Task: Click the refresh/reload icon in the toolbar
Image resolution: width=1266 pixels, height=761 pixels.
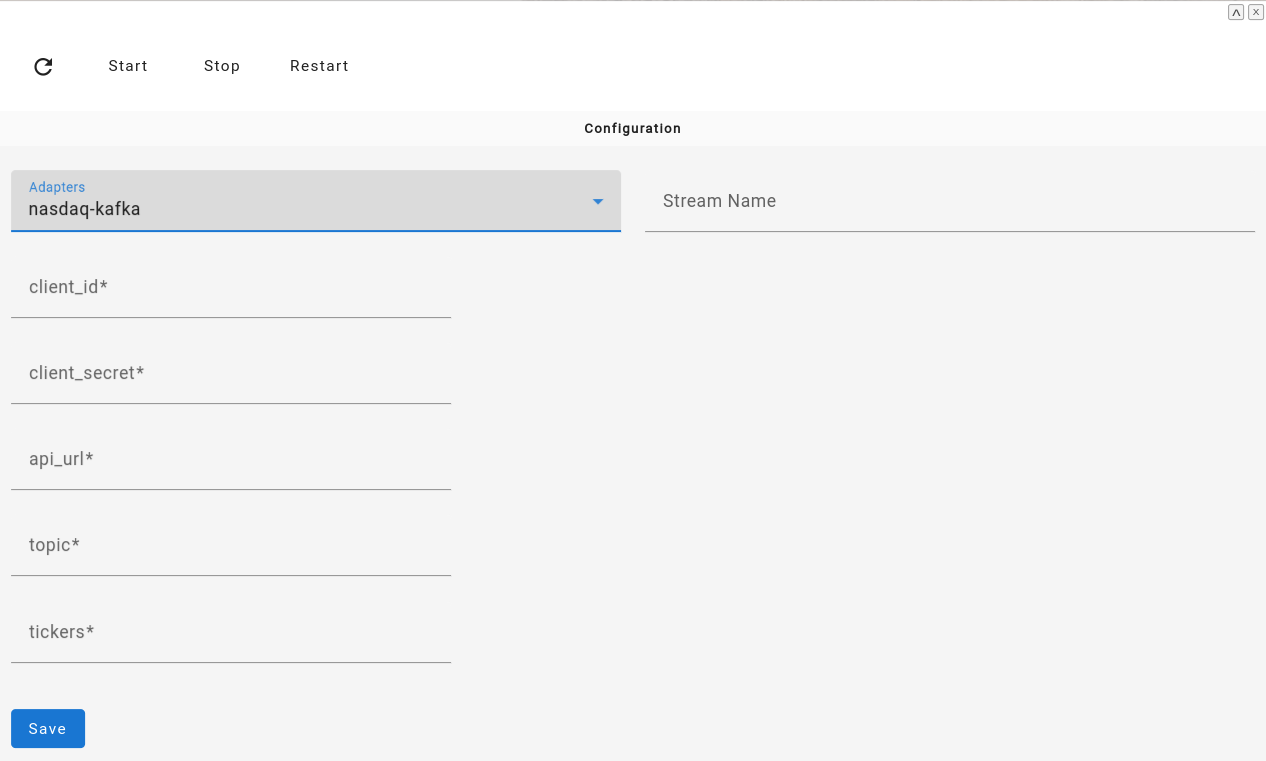Action: coord(43,66)
